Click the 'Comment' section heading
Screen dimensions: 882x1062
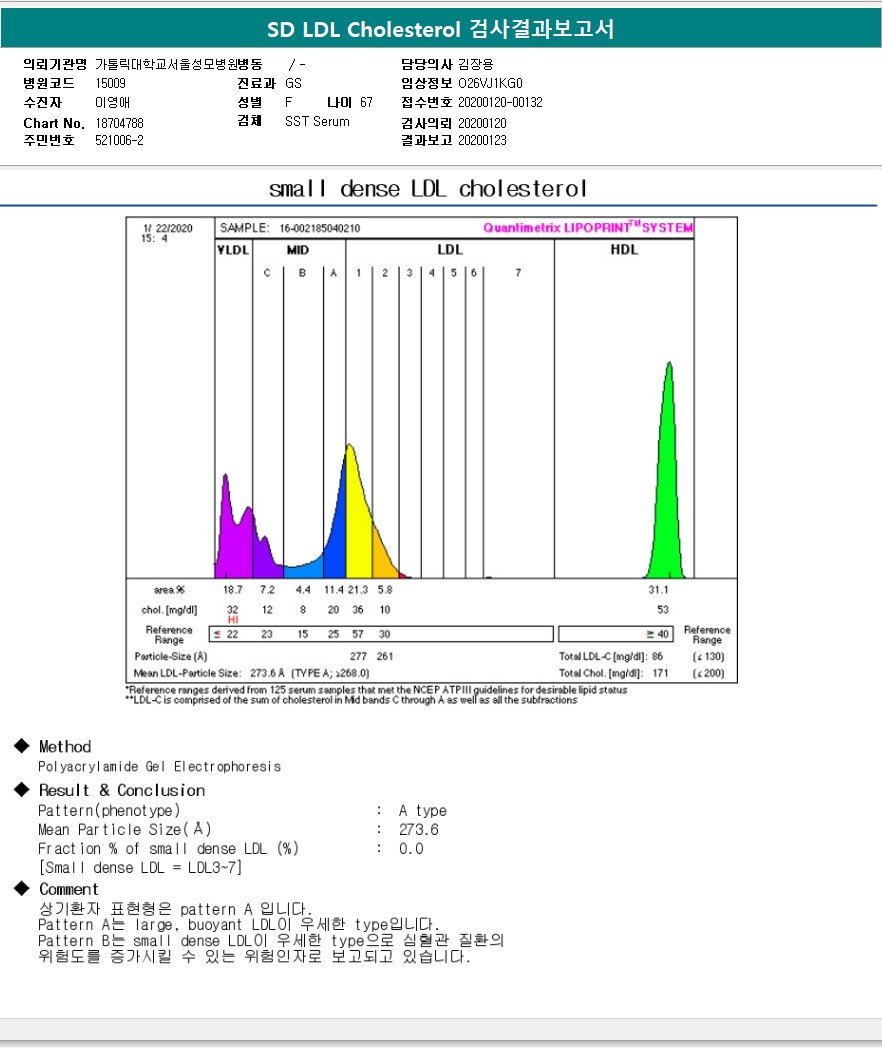68,889
